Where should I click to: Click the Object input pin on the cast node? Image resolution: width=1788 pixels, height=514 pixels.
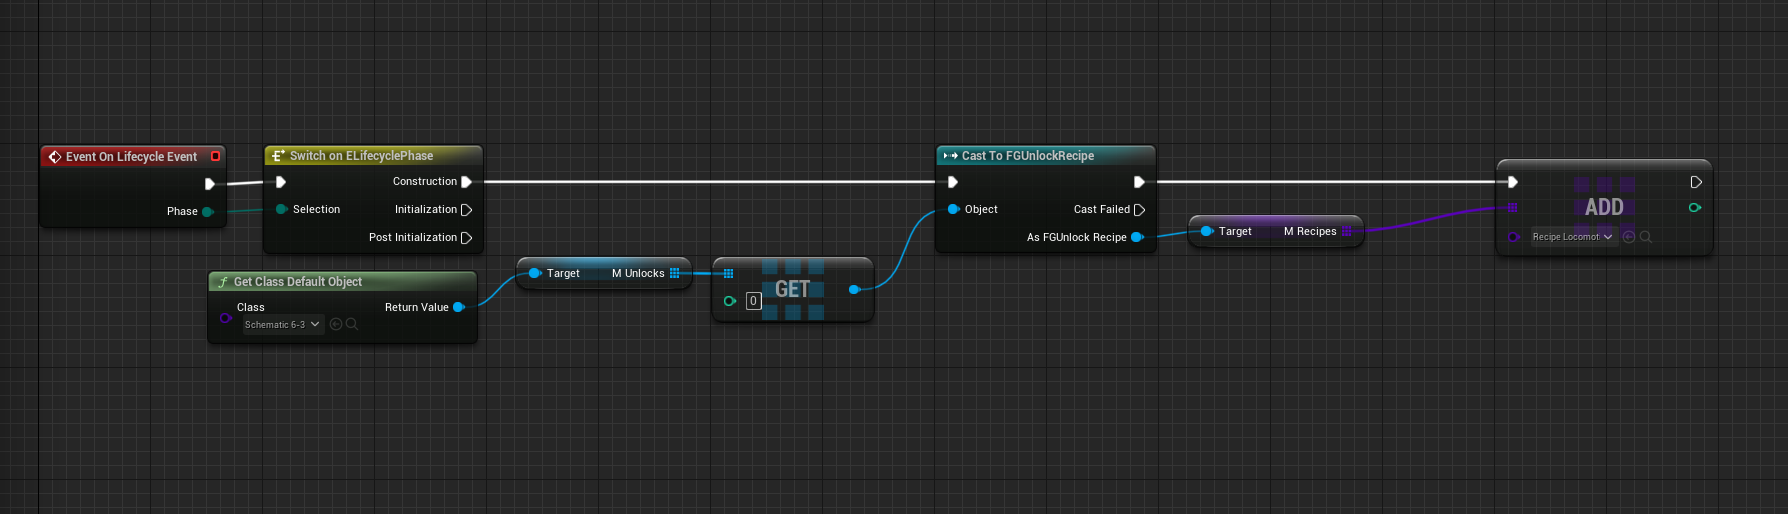point(953,209)
